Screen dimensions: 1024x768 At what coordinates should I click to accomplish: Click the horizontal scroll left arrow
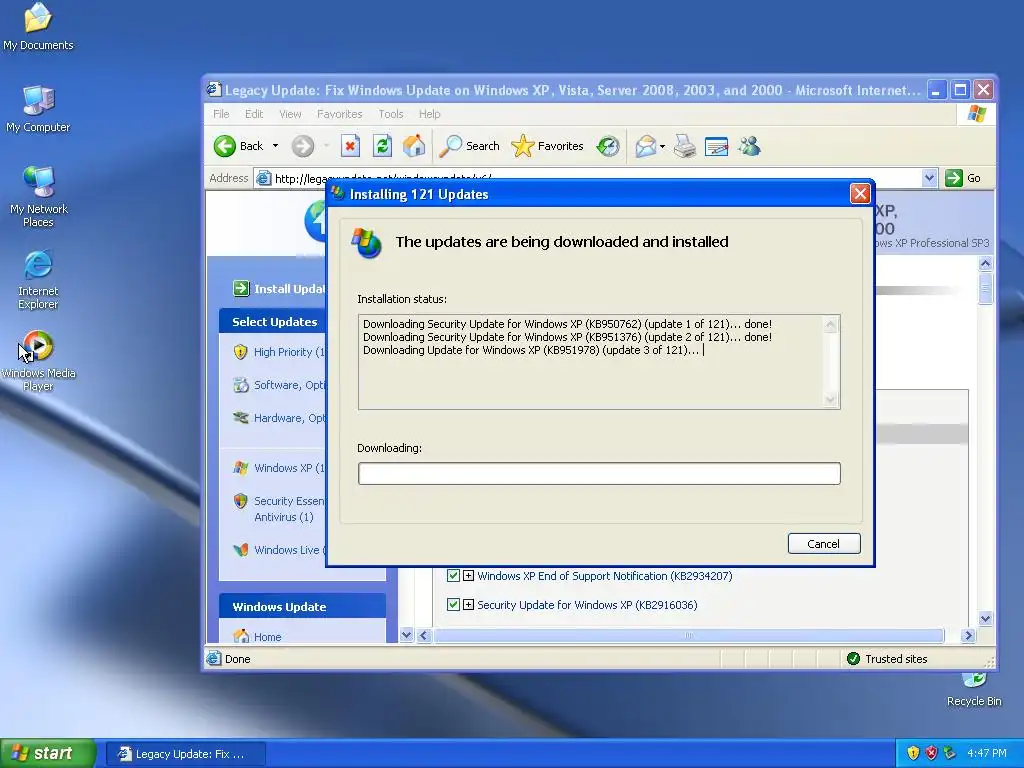[424, 635]
